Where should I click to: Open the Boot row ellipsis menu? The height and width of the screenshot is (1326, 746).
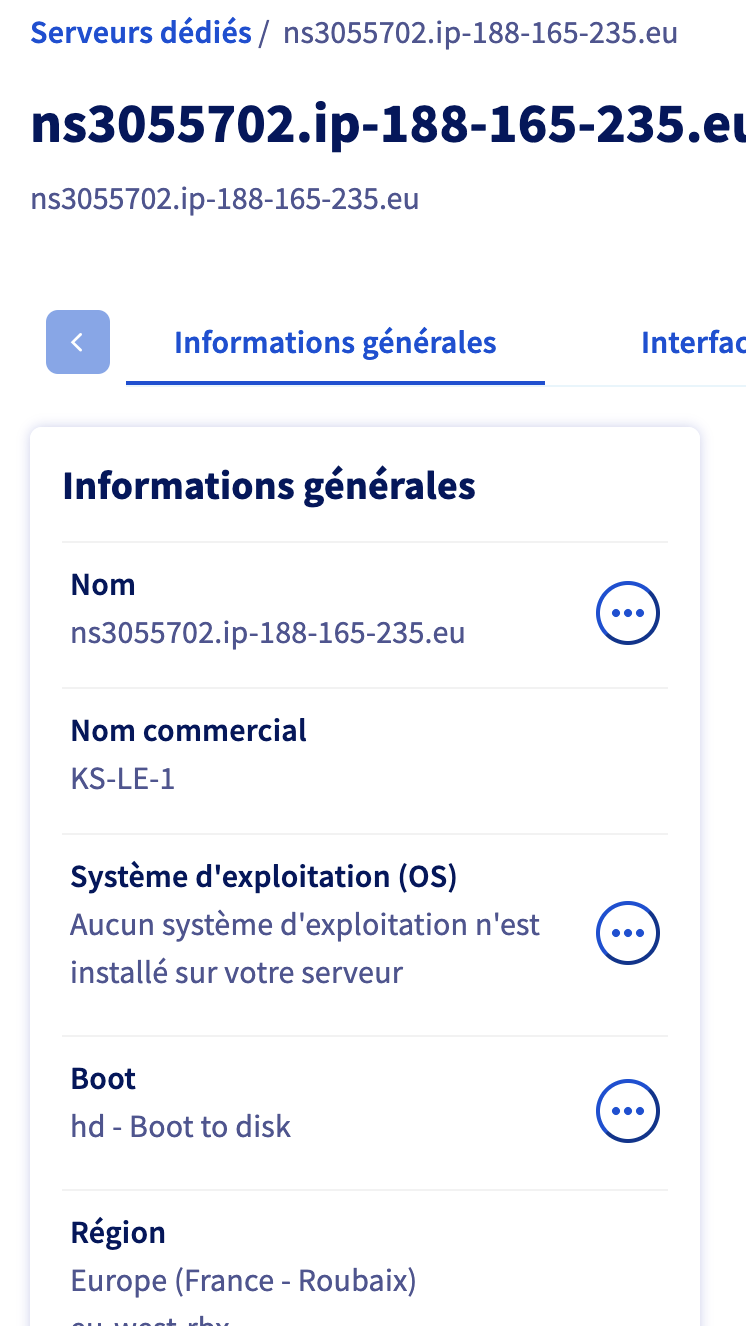click(x=628, y=1111)
